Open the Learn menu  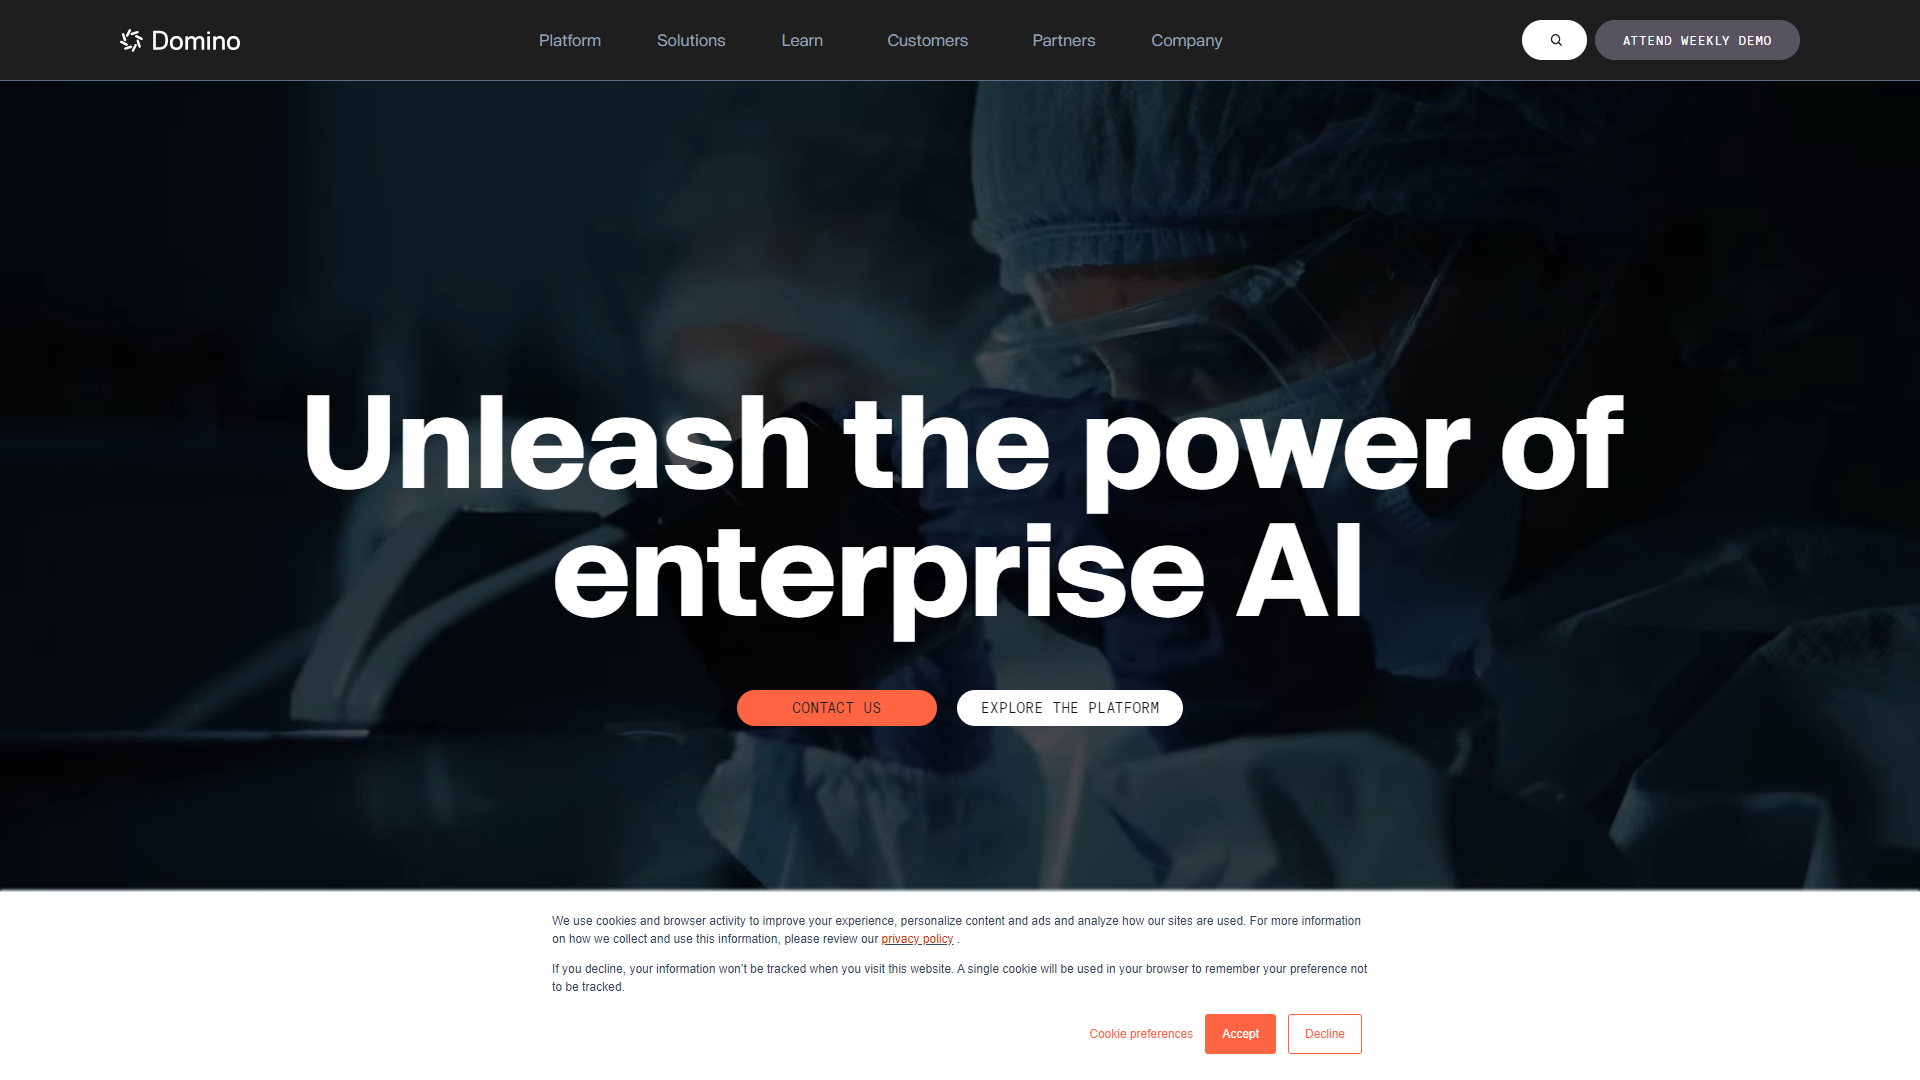click(802, 40)
